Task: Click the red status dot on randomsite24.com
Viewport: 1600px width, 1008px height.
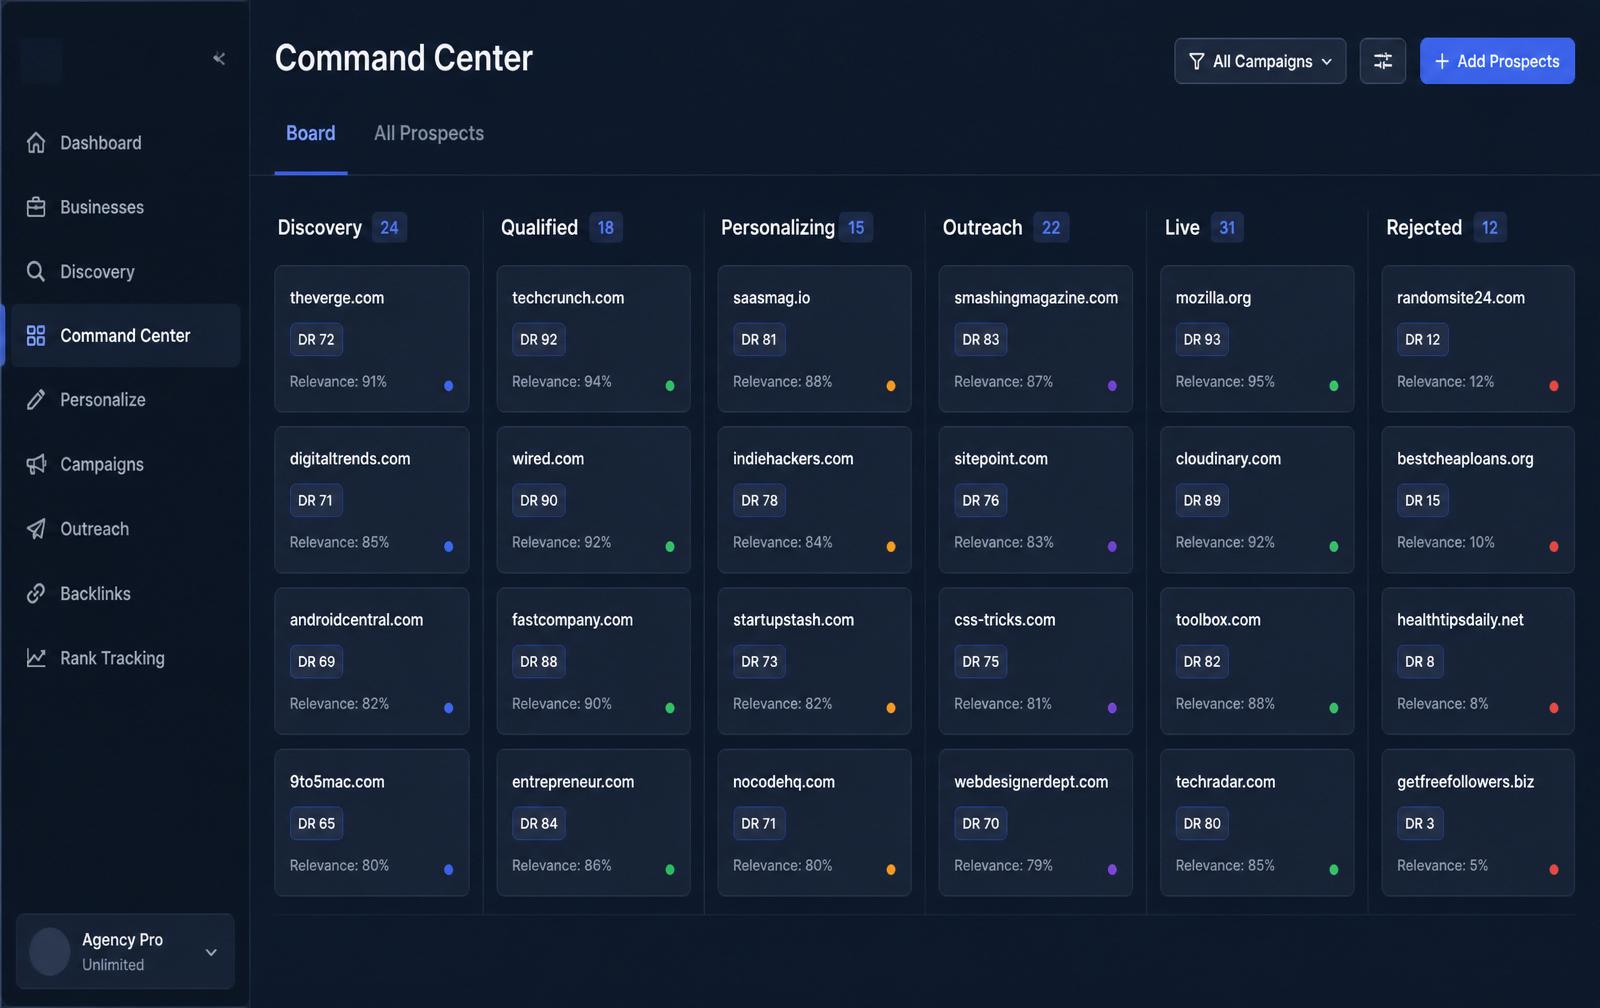Action: (1554, 386)
